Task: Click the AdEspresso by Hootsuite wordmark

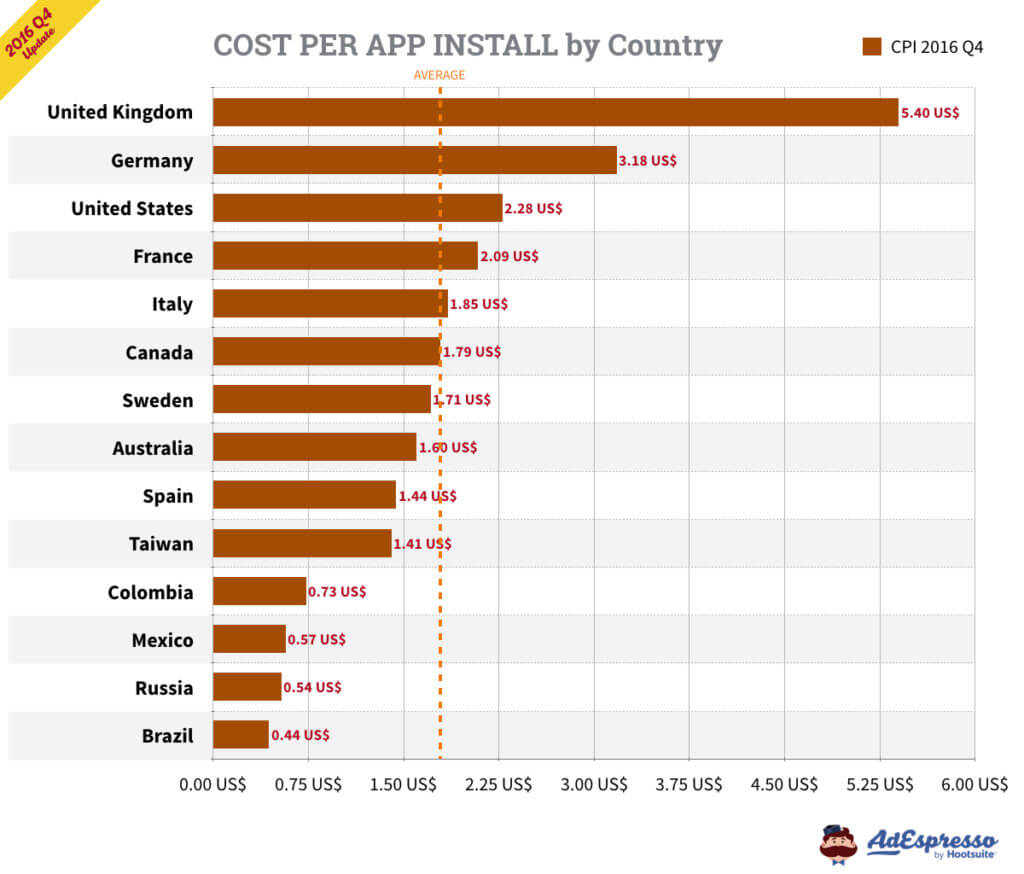Action: click(932, 842)
